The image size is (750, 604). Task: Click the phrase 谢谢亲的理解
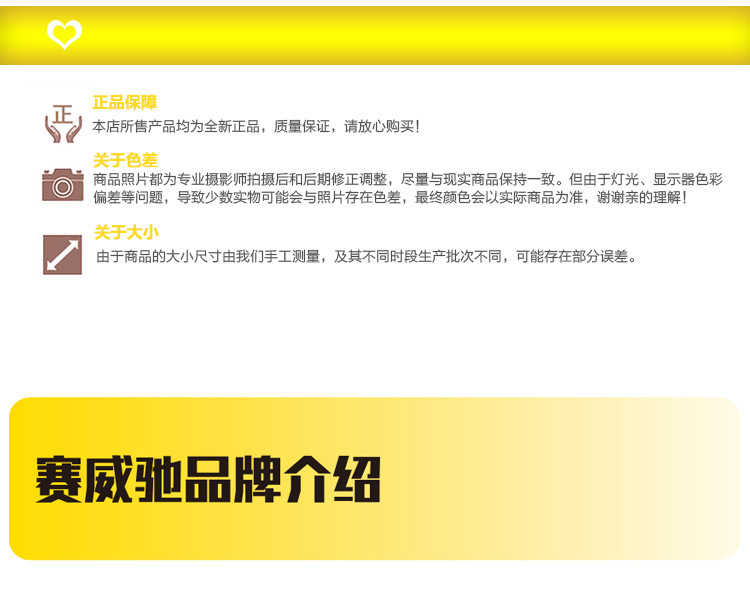coord(641,197)
